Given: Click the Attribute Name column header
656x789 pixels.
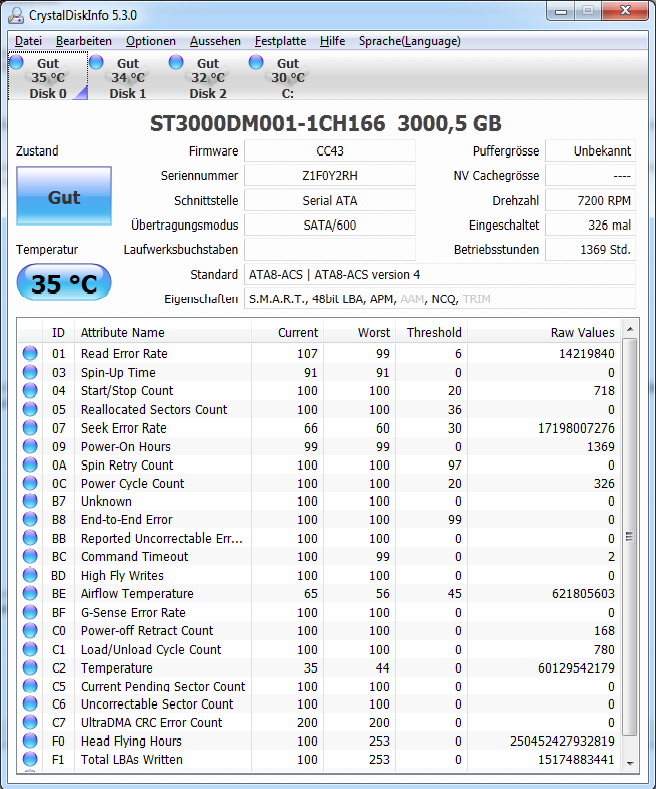Looking at the screenshot, I should pyautogui.click(x=162, y=333).
